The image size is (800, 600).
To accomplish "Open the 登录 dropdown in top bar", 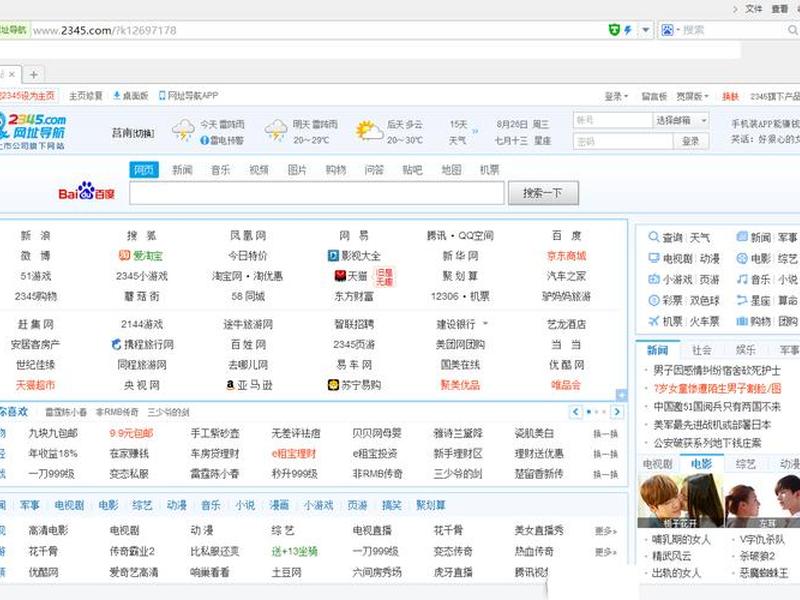I will [x=616, y=96].
